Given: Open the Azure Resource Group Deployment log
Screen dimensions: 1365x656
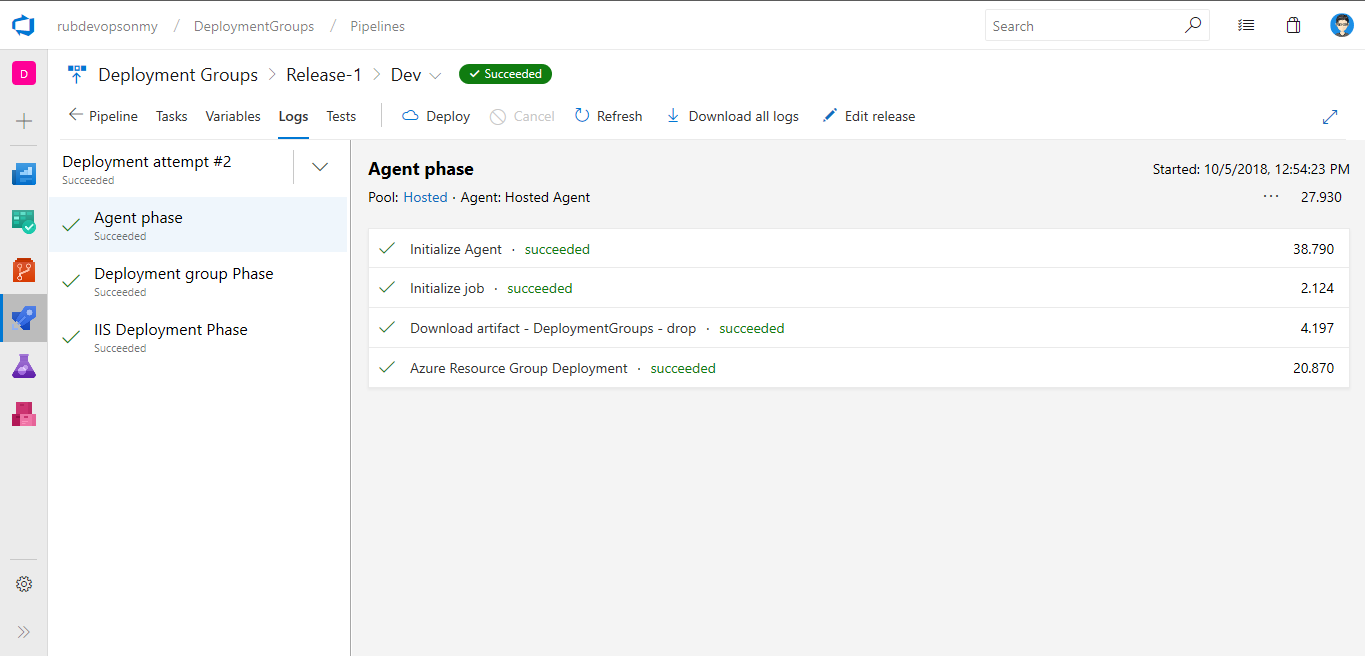Looking at the screenshot, I should (519, 368).
